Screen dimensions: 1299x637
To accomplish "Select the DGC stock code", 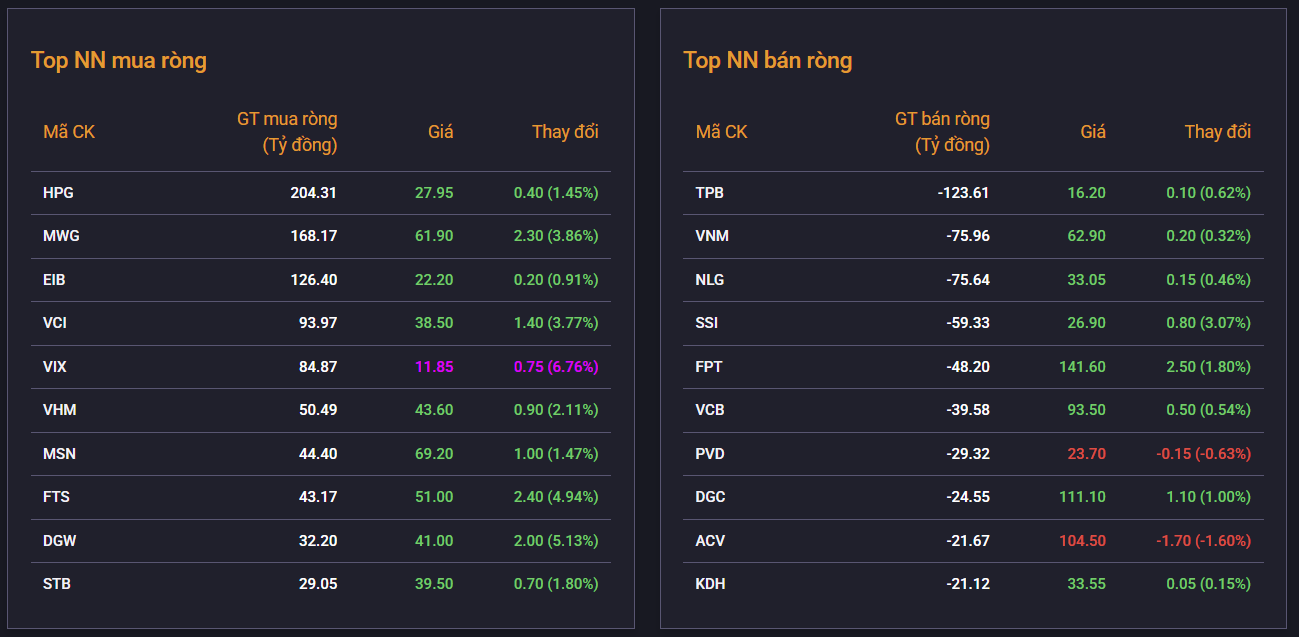I will [x=711, y=497].
